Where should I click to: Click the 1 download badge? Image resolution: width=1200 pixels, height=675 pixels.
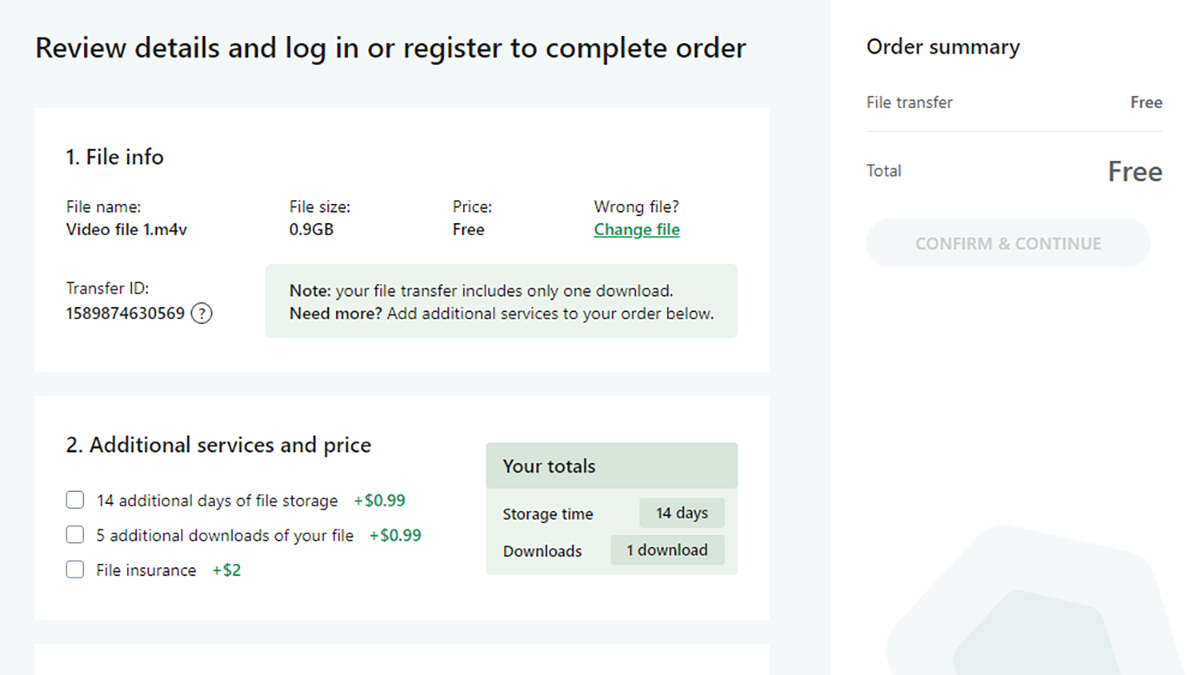pos(667,550)
